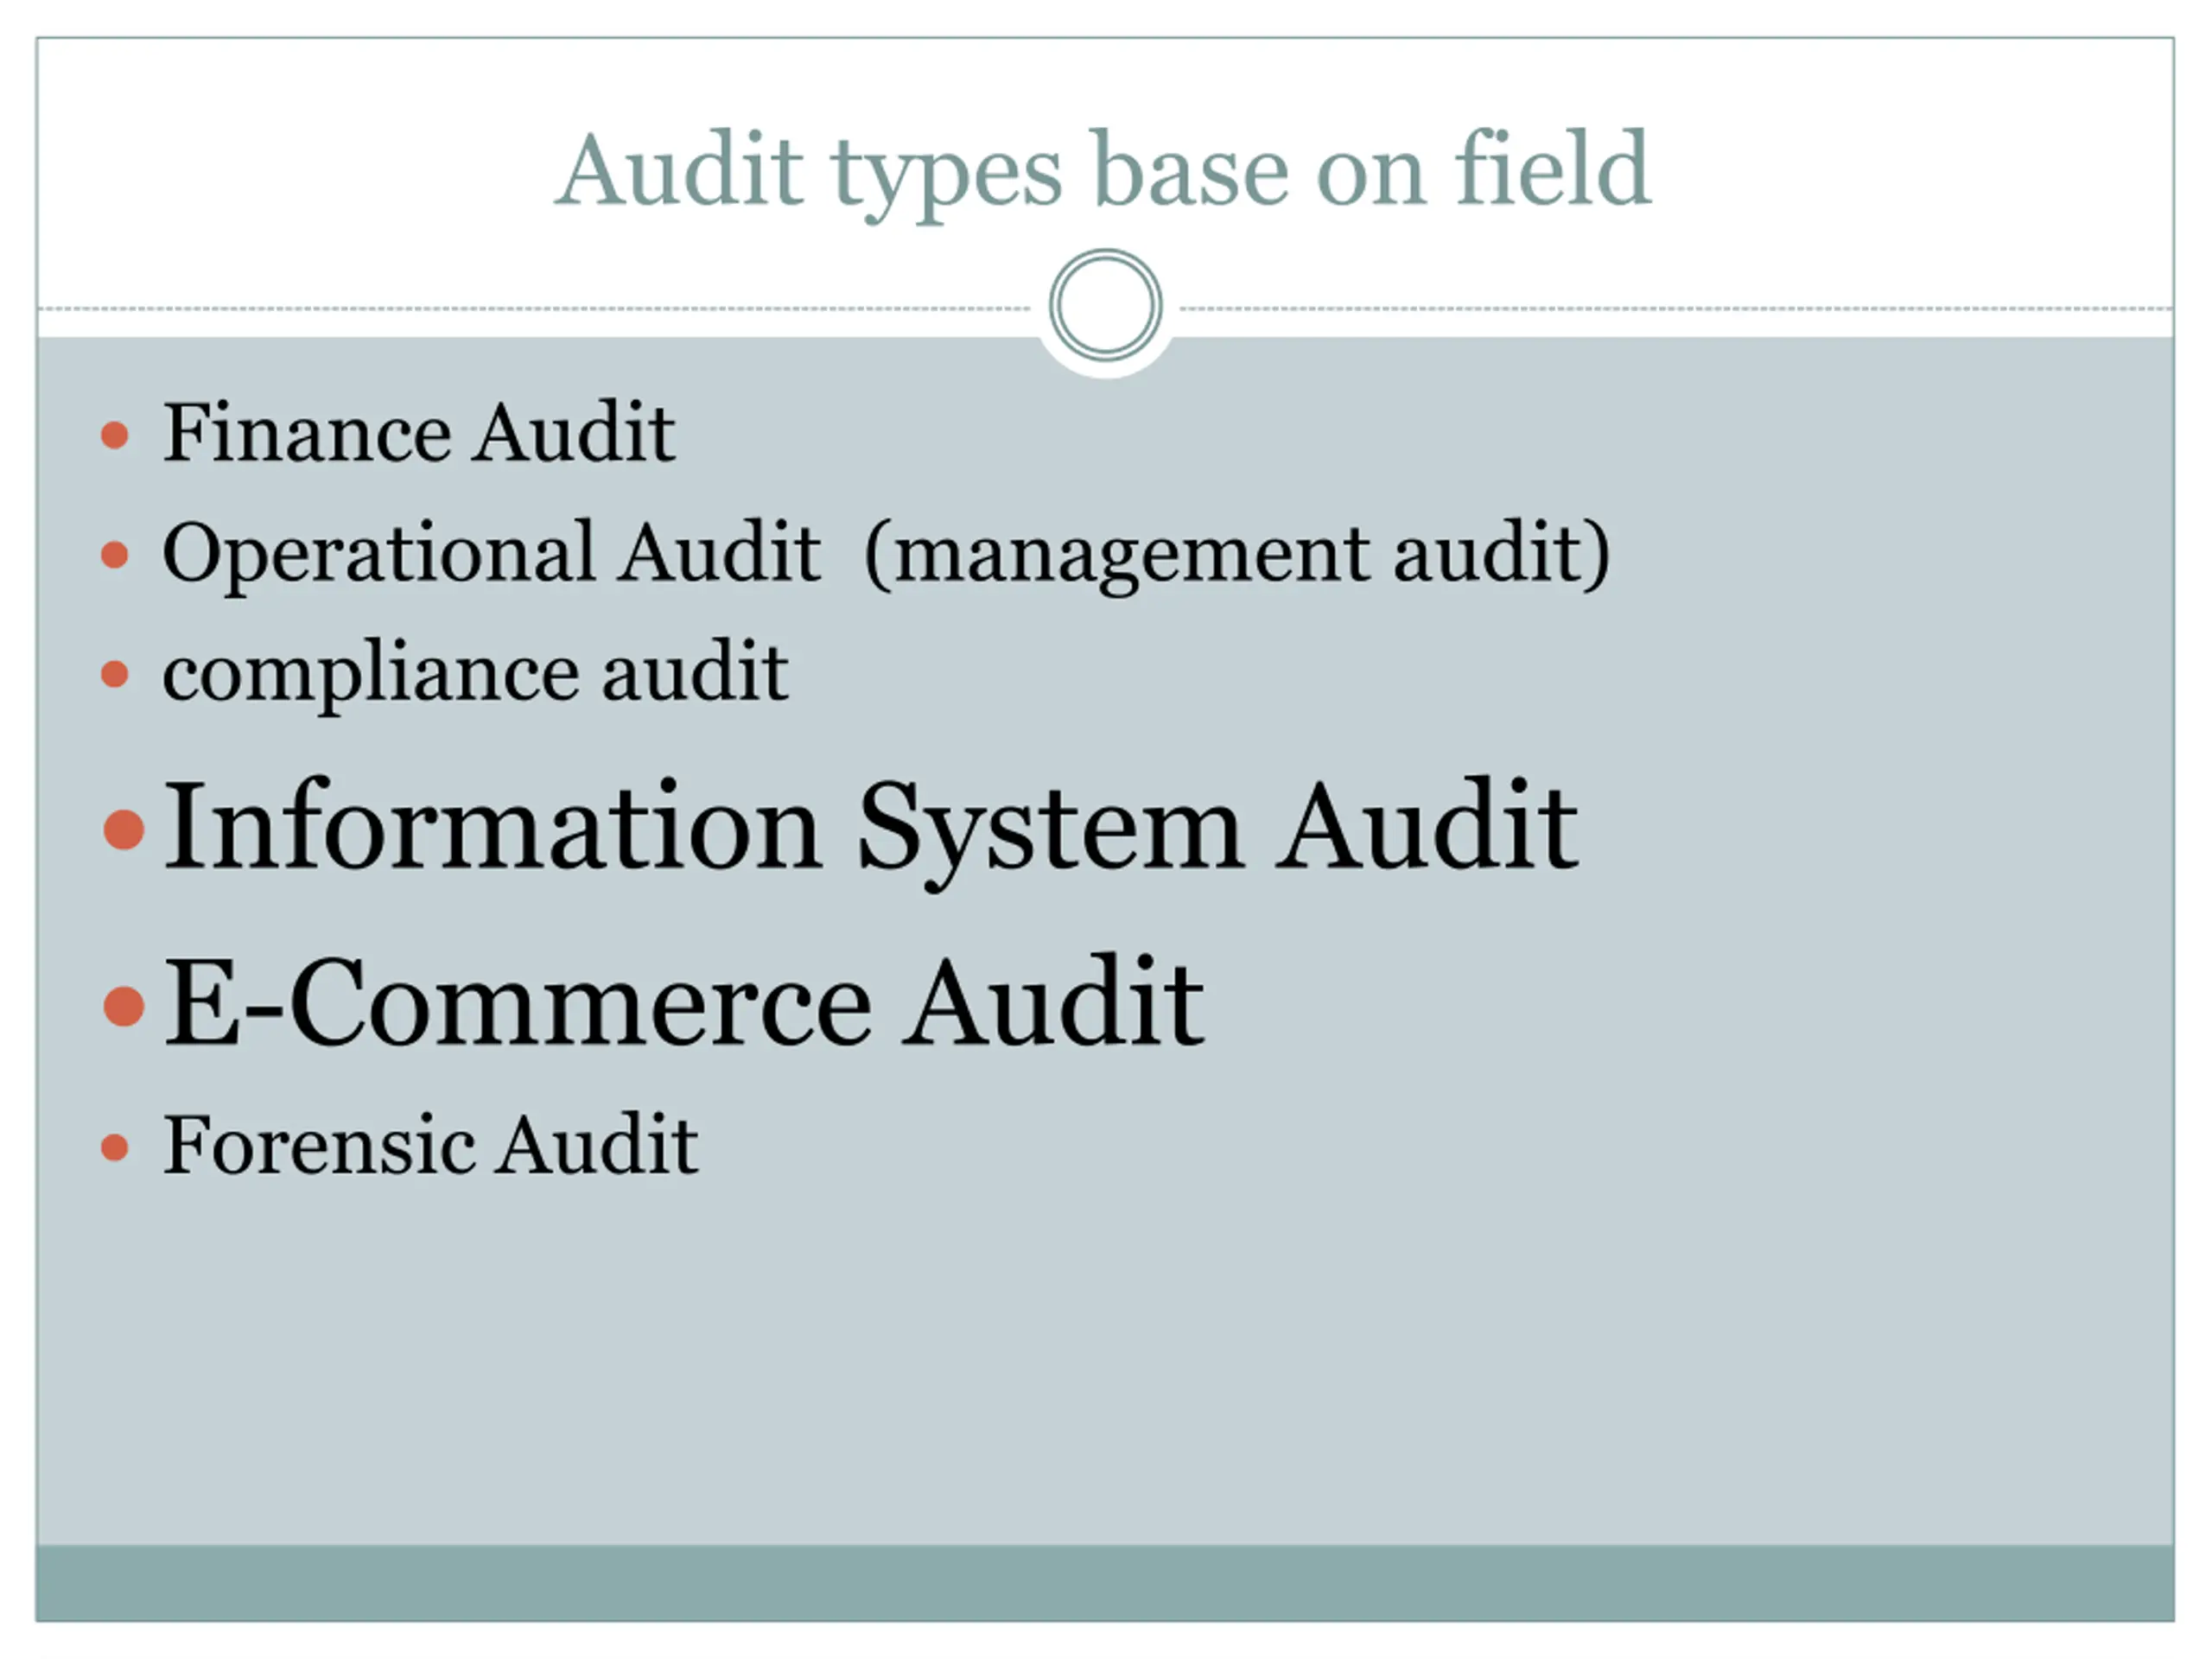Select the 'Forensic Audit' bullet text
The image size is (2212, 1659).
[x=430, y=1145]
